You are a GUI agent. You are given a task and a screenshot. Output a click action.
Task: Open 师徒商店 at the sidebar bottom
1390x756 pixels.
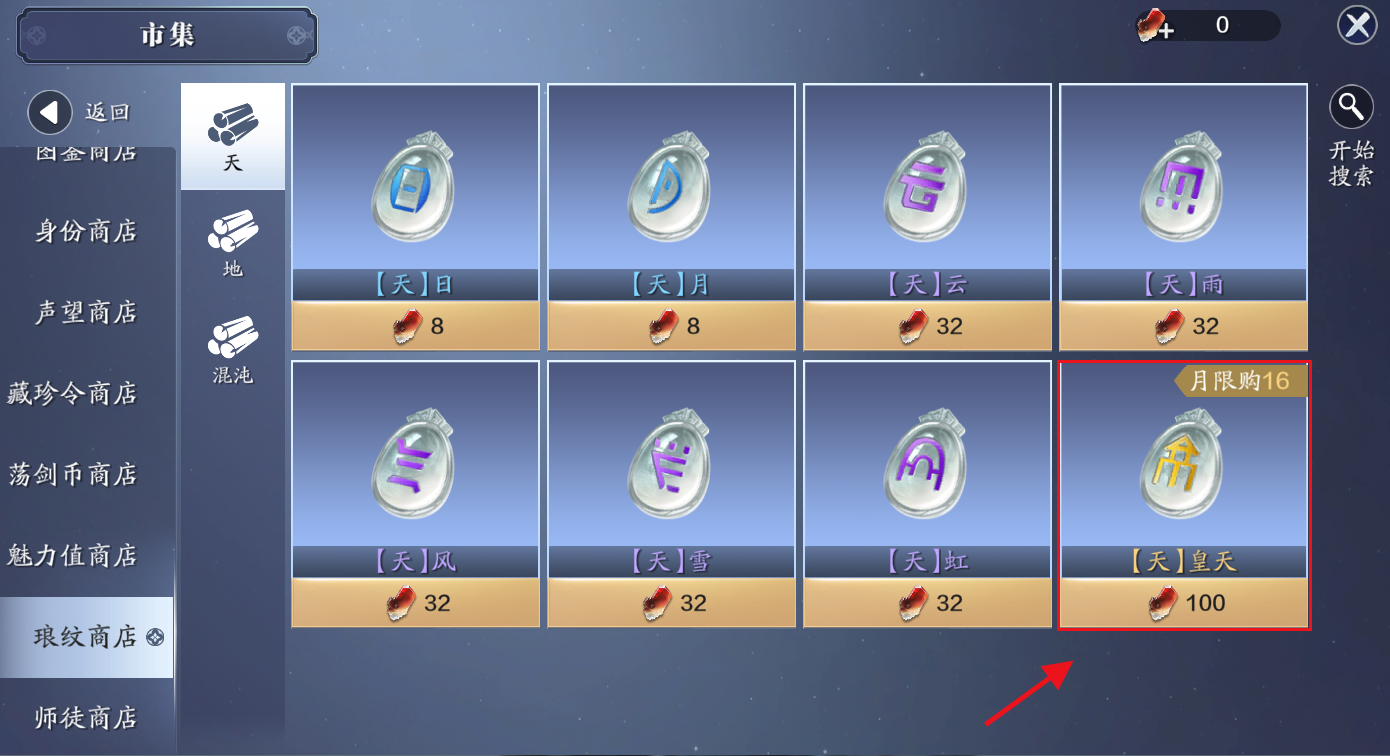tap(86, 717)
